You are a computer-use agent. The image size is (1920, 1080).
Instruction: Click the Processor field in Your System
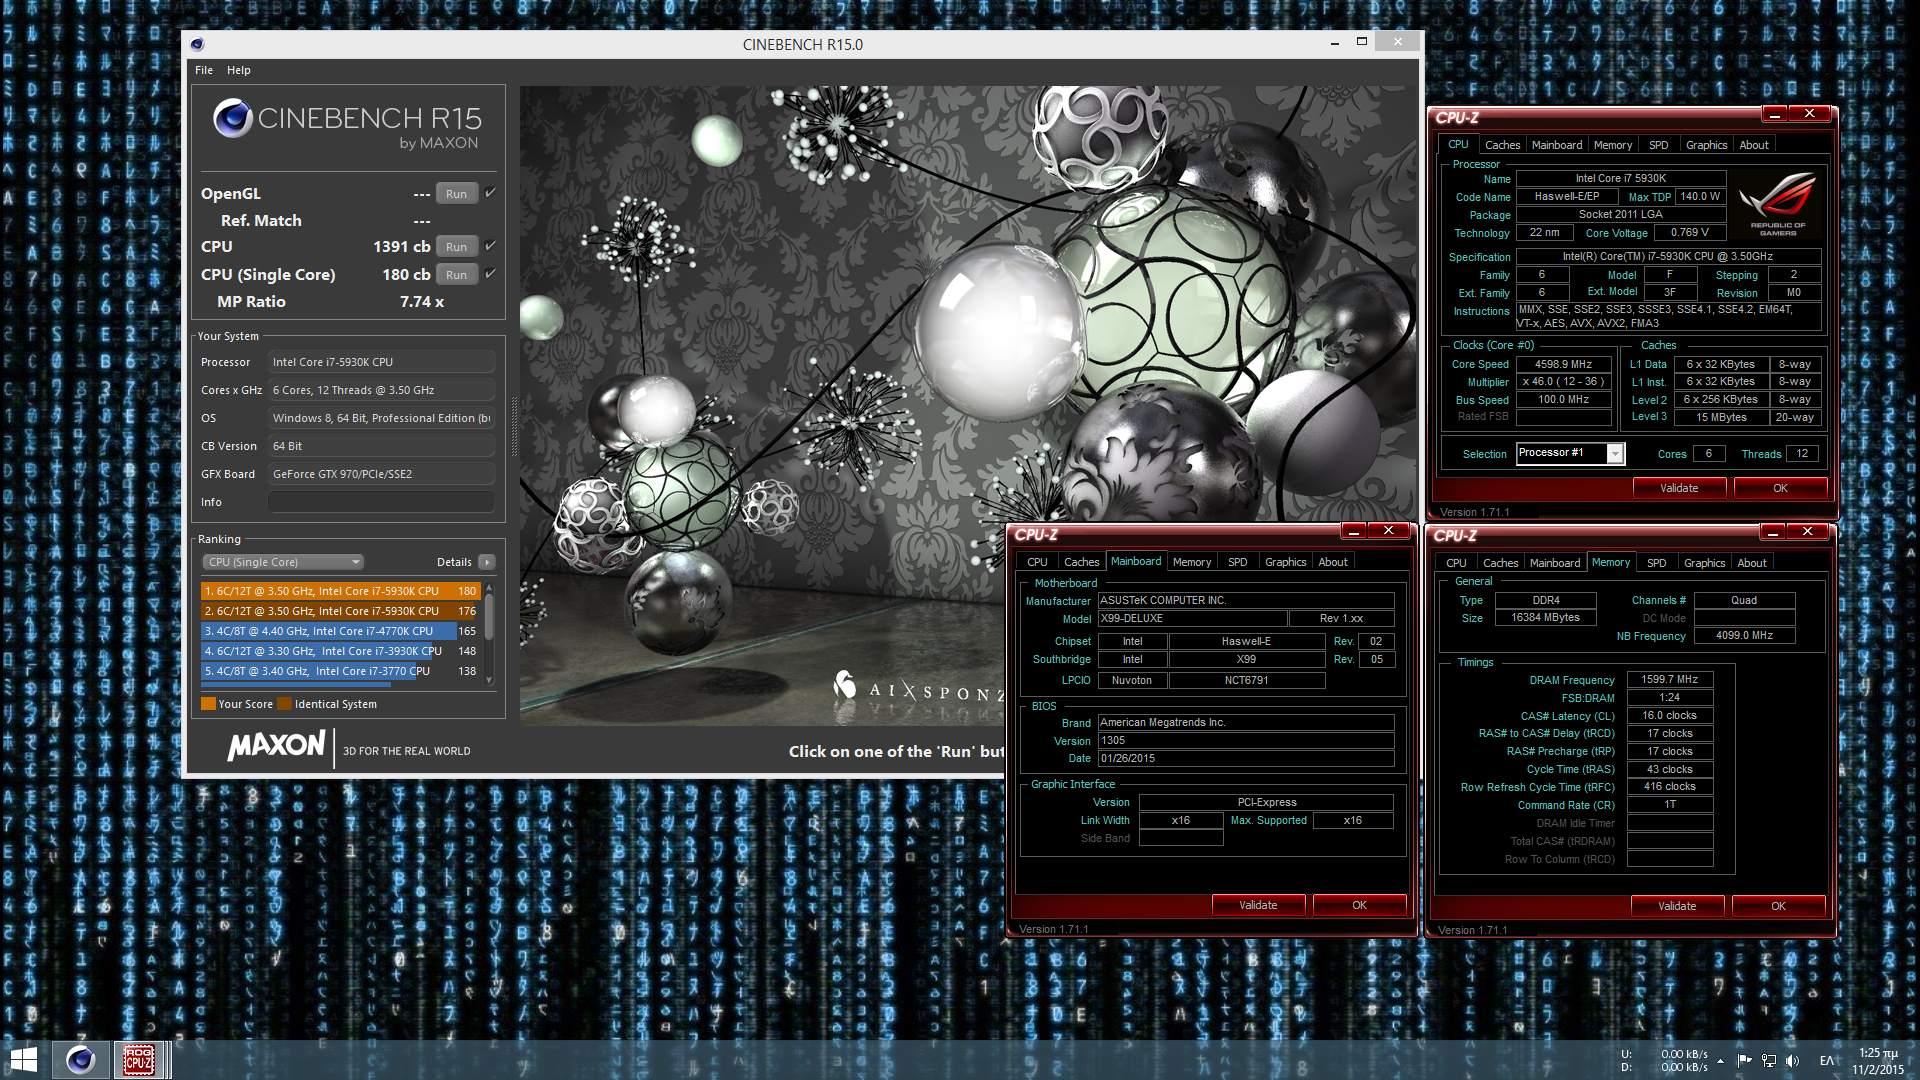point(381,362)
